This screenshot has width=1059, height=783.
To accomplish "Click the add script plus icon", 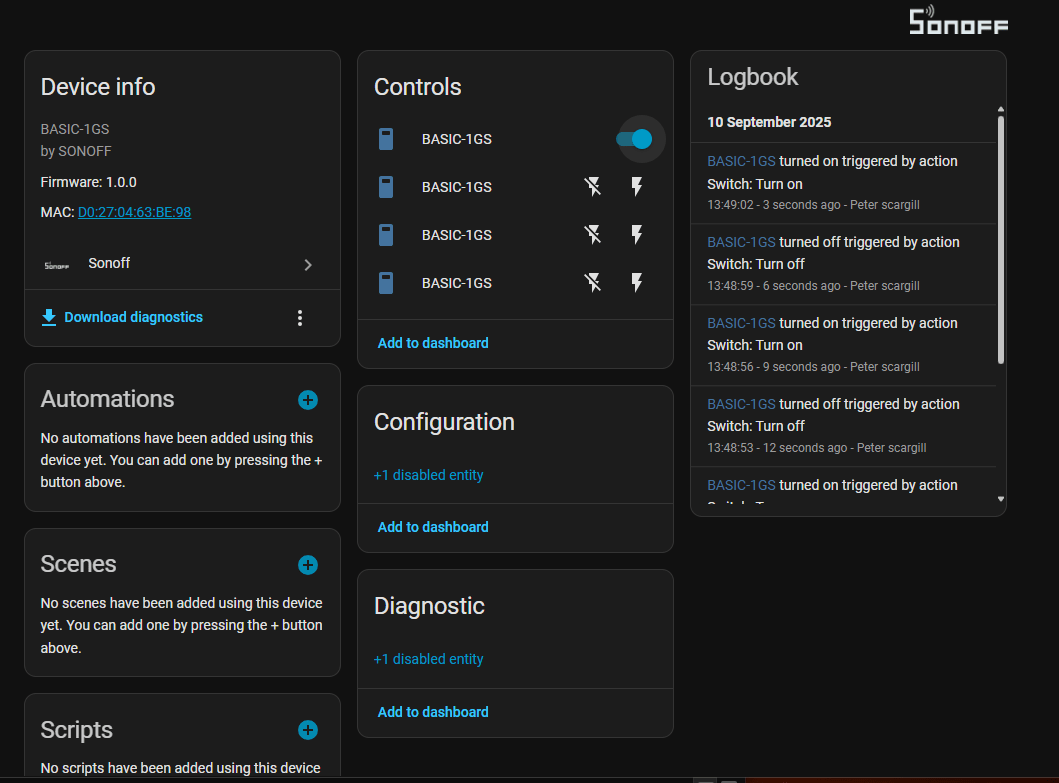I will [x=308, y=730].
